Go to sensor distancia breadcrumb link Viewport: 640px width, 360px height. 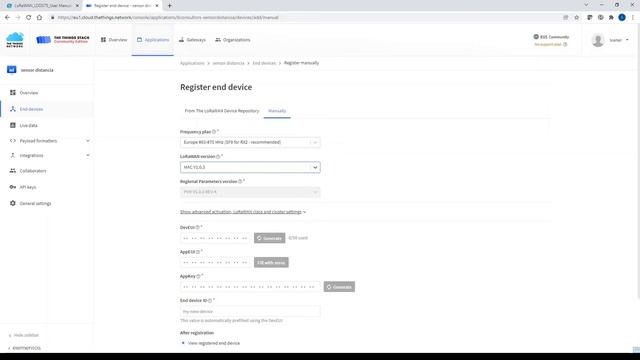(228, 63)
